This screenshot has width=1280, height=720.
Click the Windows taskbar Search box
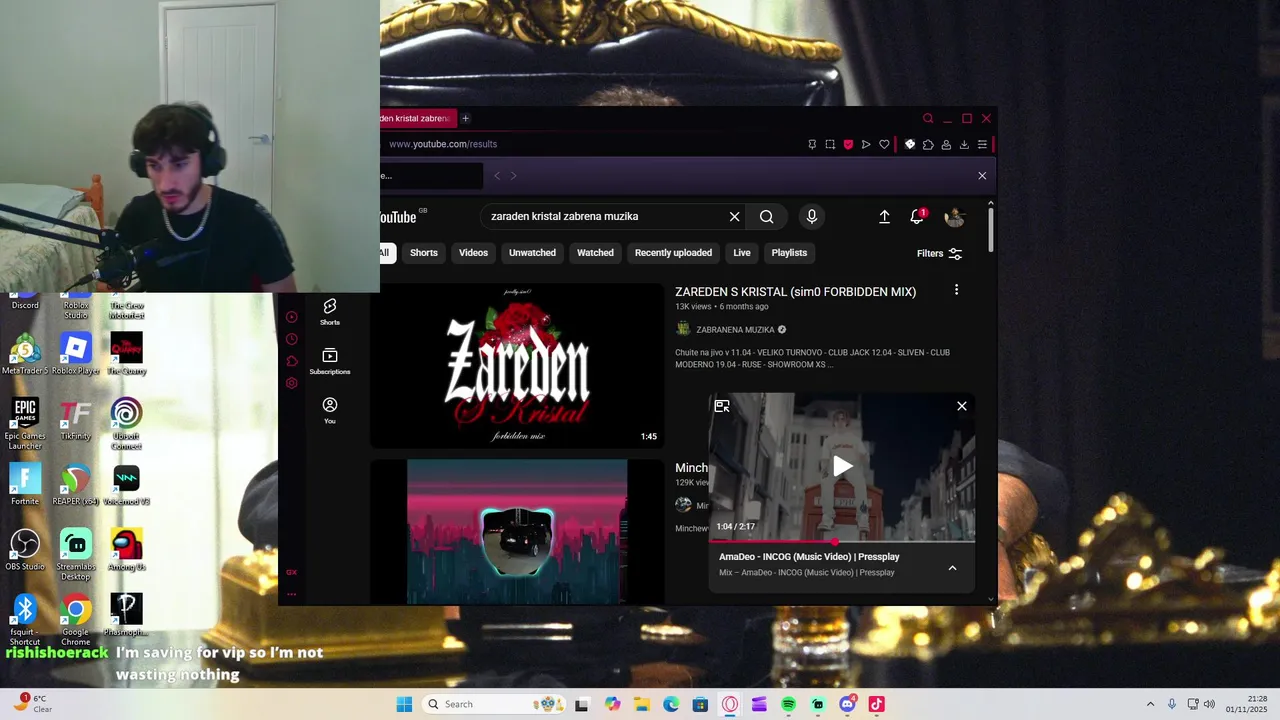click(x=493, y=704)
